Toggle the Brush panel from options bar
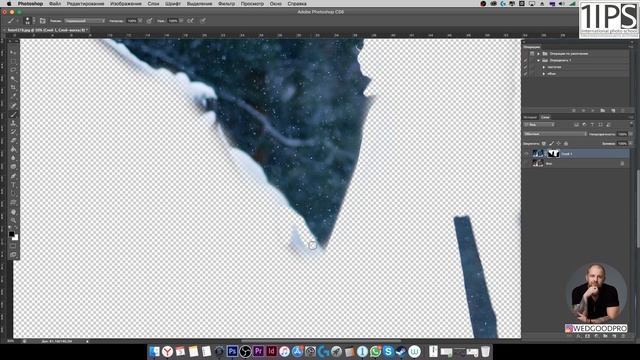Viewport: 640px width, 360px height. (x=42, y=20)
